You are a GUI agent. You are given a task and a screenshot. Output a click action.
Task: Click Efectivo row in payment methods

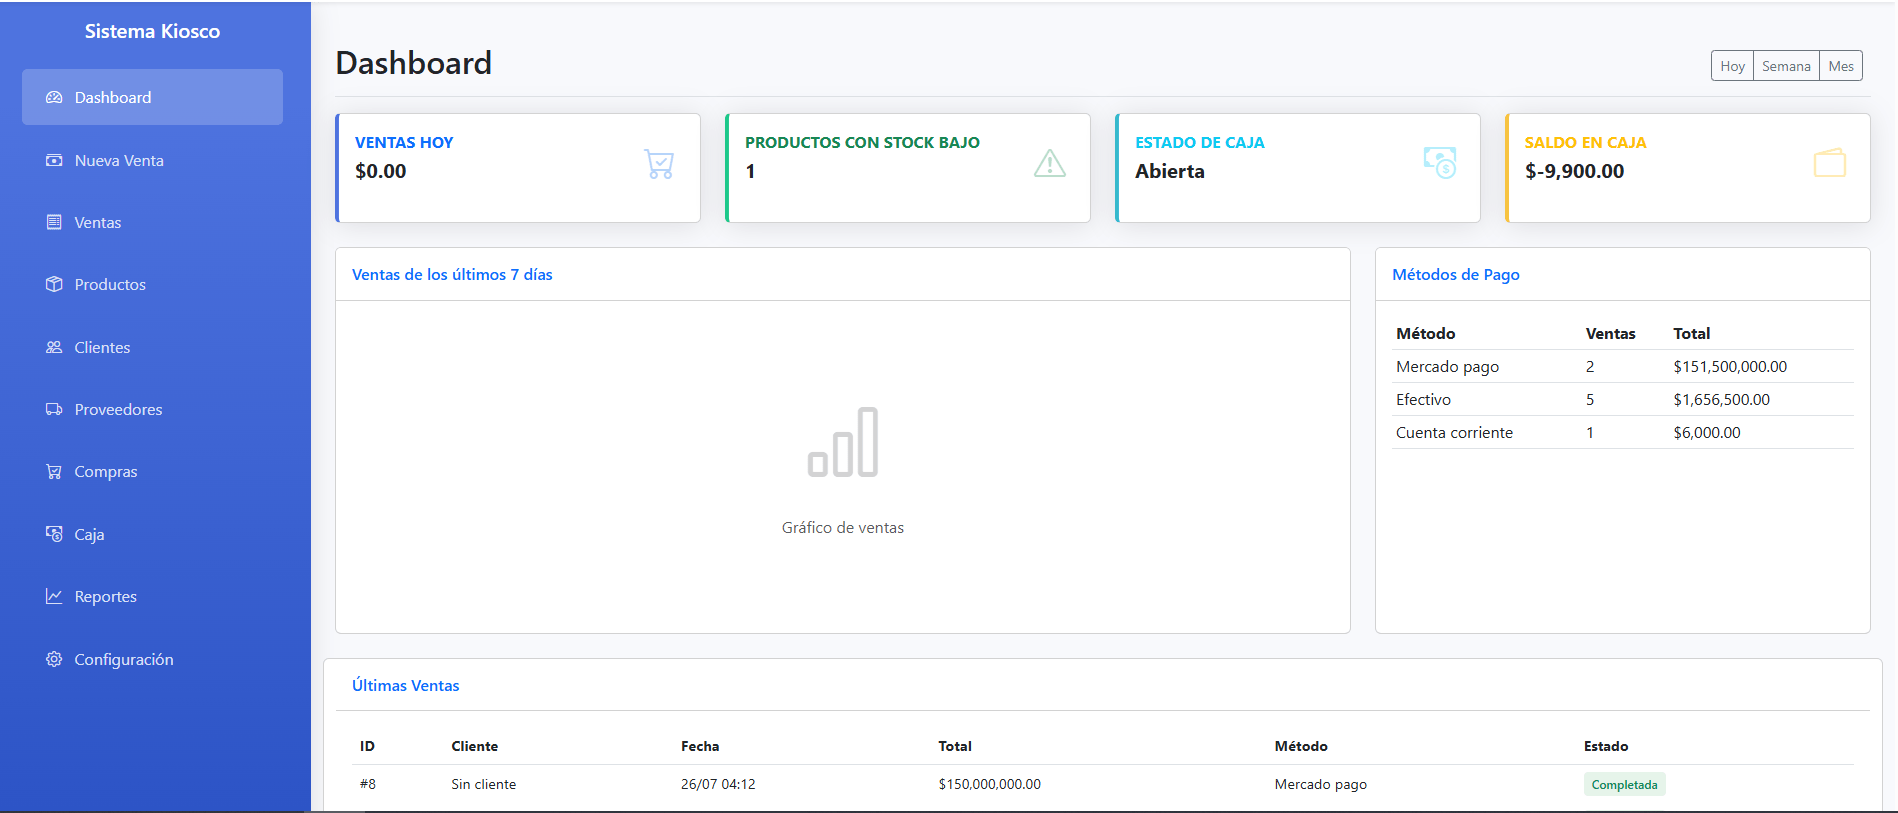click(1622, 399)
